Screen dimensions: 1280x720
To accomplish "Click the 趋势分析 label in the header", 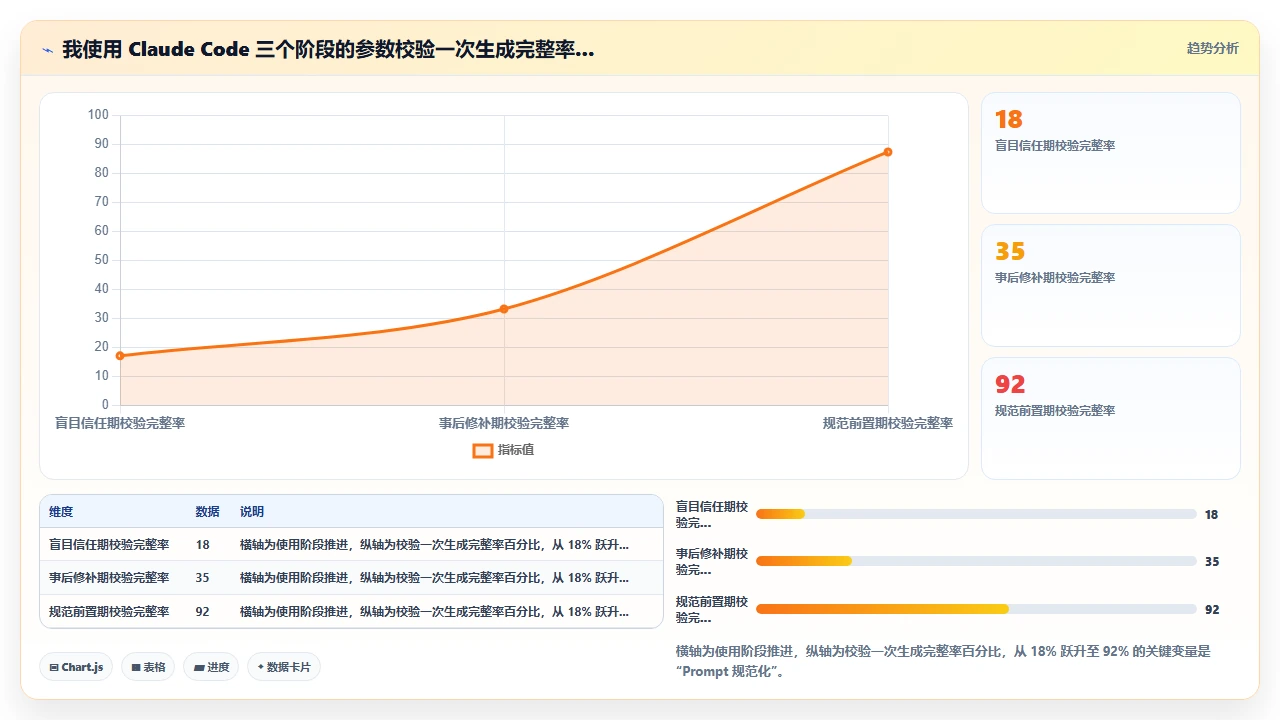I will click(1212, 48).
